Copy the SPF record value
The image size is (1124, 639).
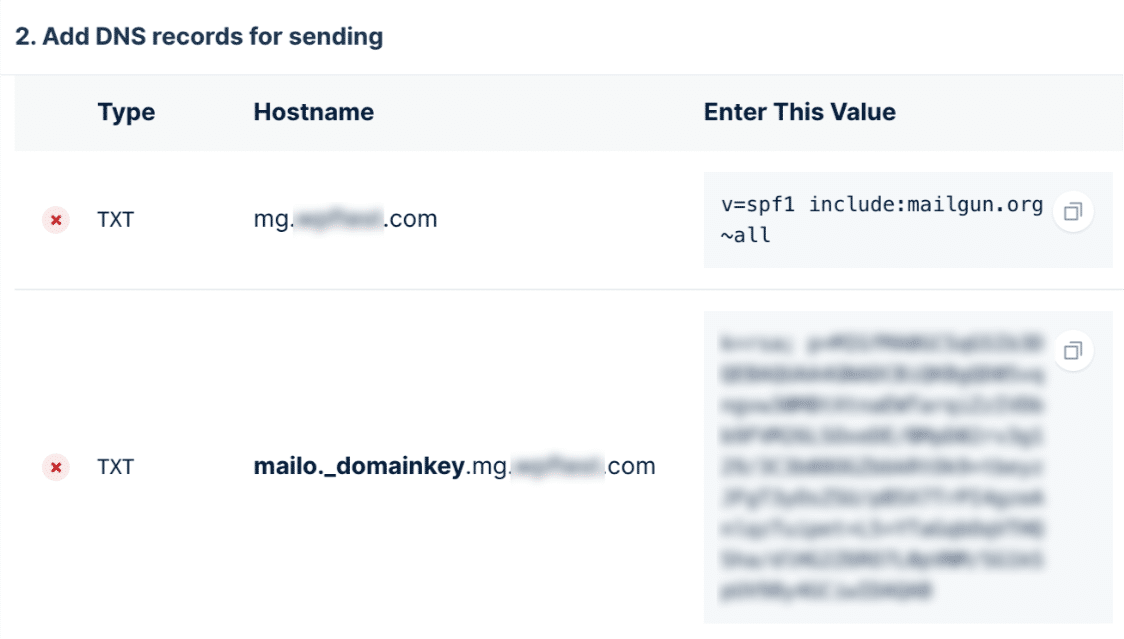click(x=1072, y=212)
